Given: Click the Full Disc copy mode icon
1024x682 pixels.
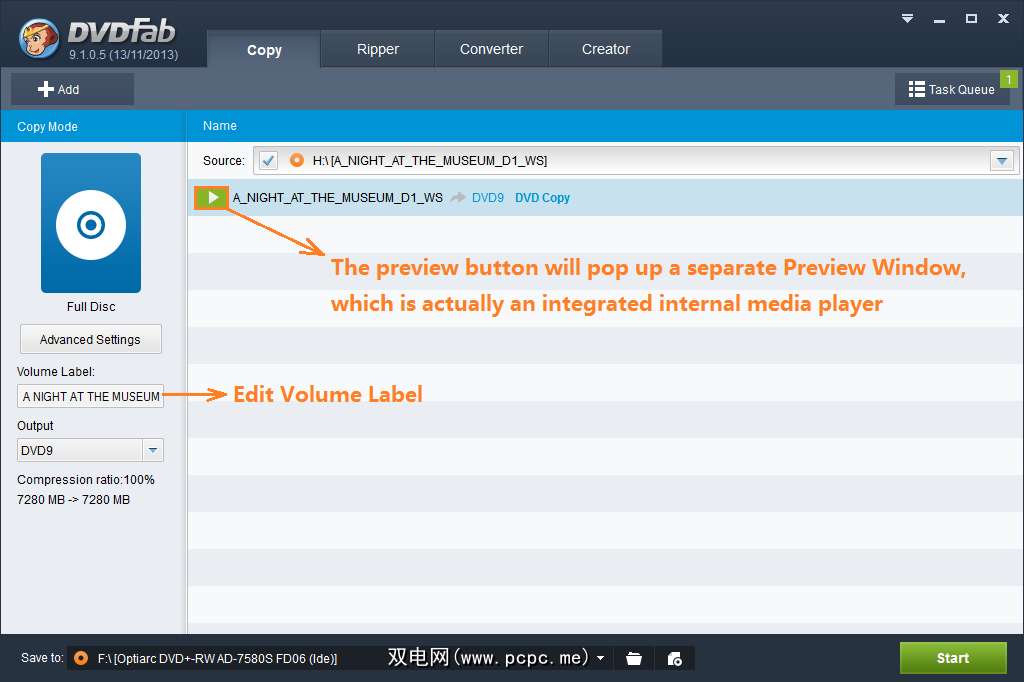Looking at the screenshot, I should (x=91, y=223).
